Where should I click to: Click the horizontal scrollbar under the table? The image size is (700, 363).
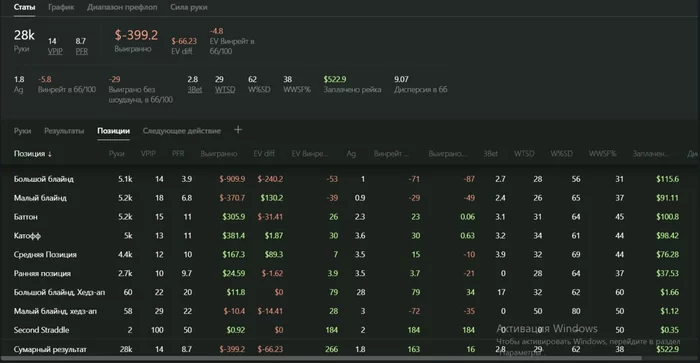(x=321, y=358)
